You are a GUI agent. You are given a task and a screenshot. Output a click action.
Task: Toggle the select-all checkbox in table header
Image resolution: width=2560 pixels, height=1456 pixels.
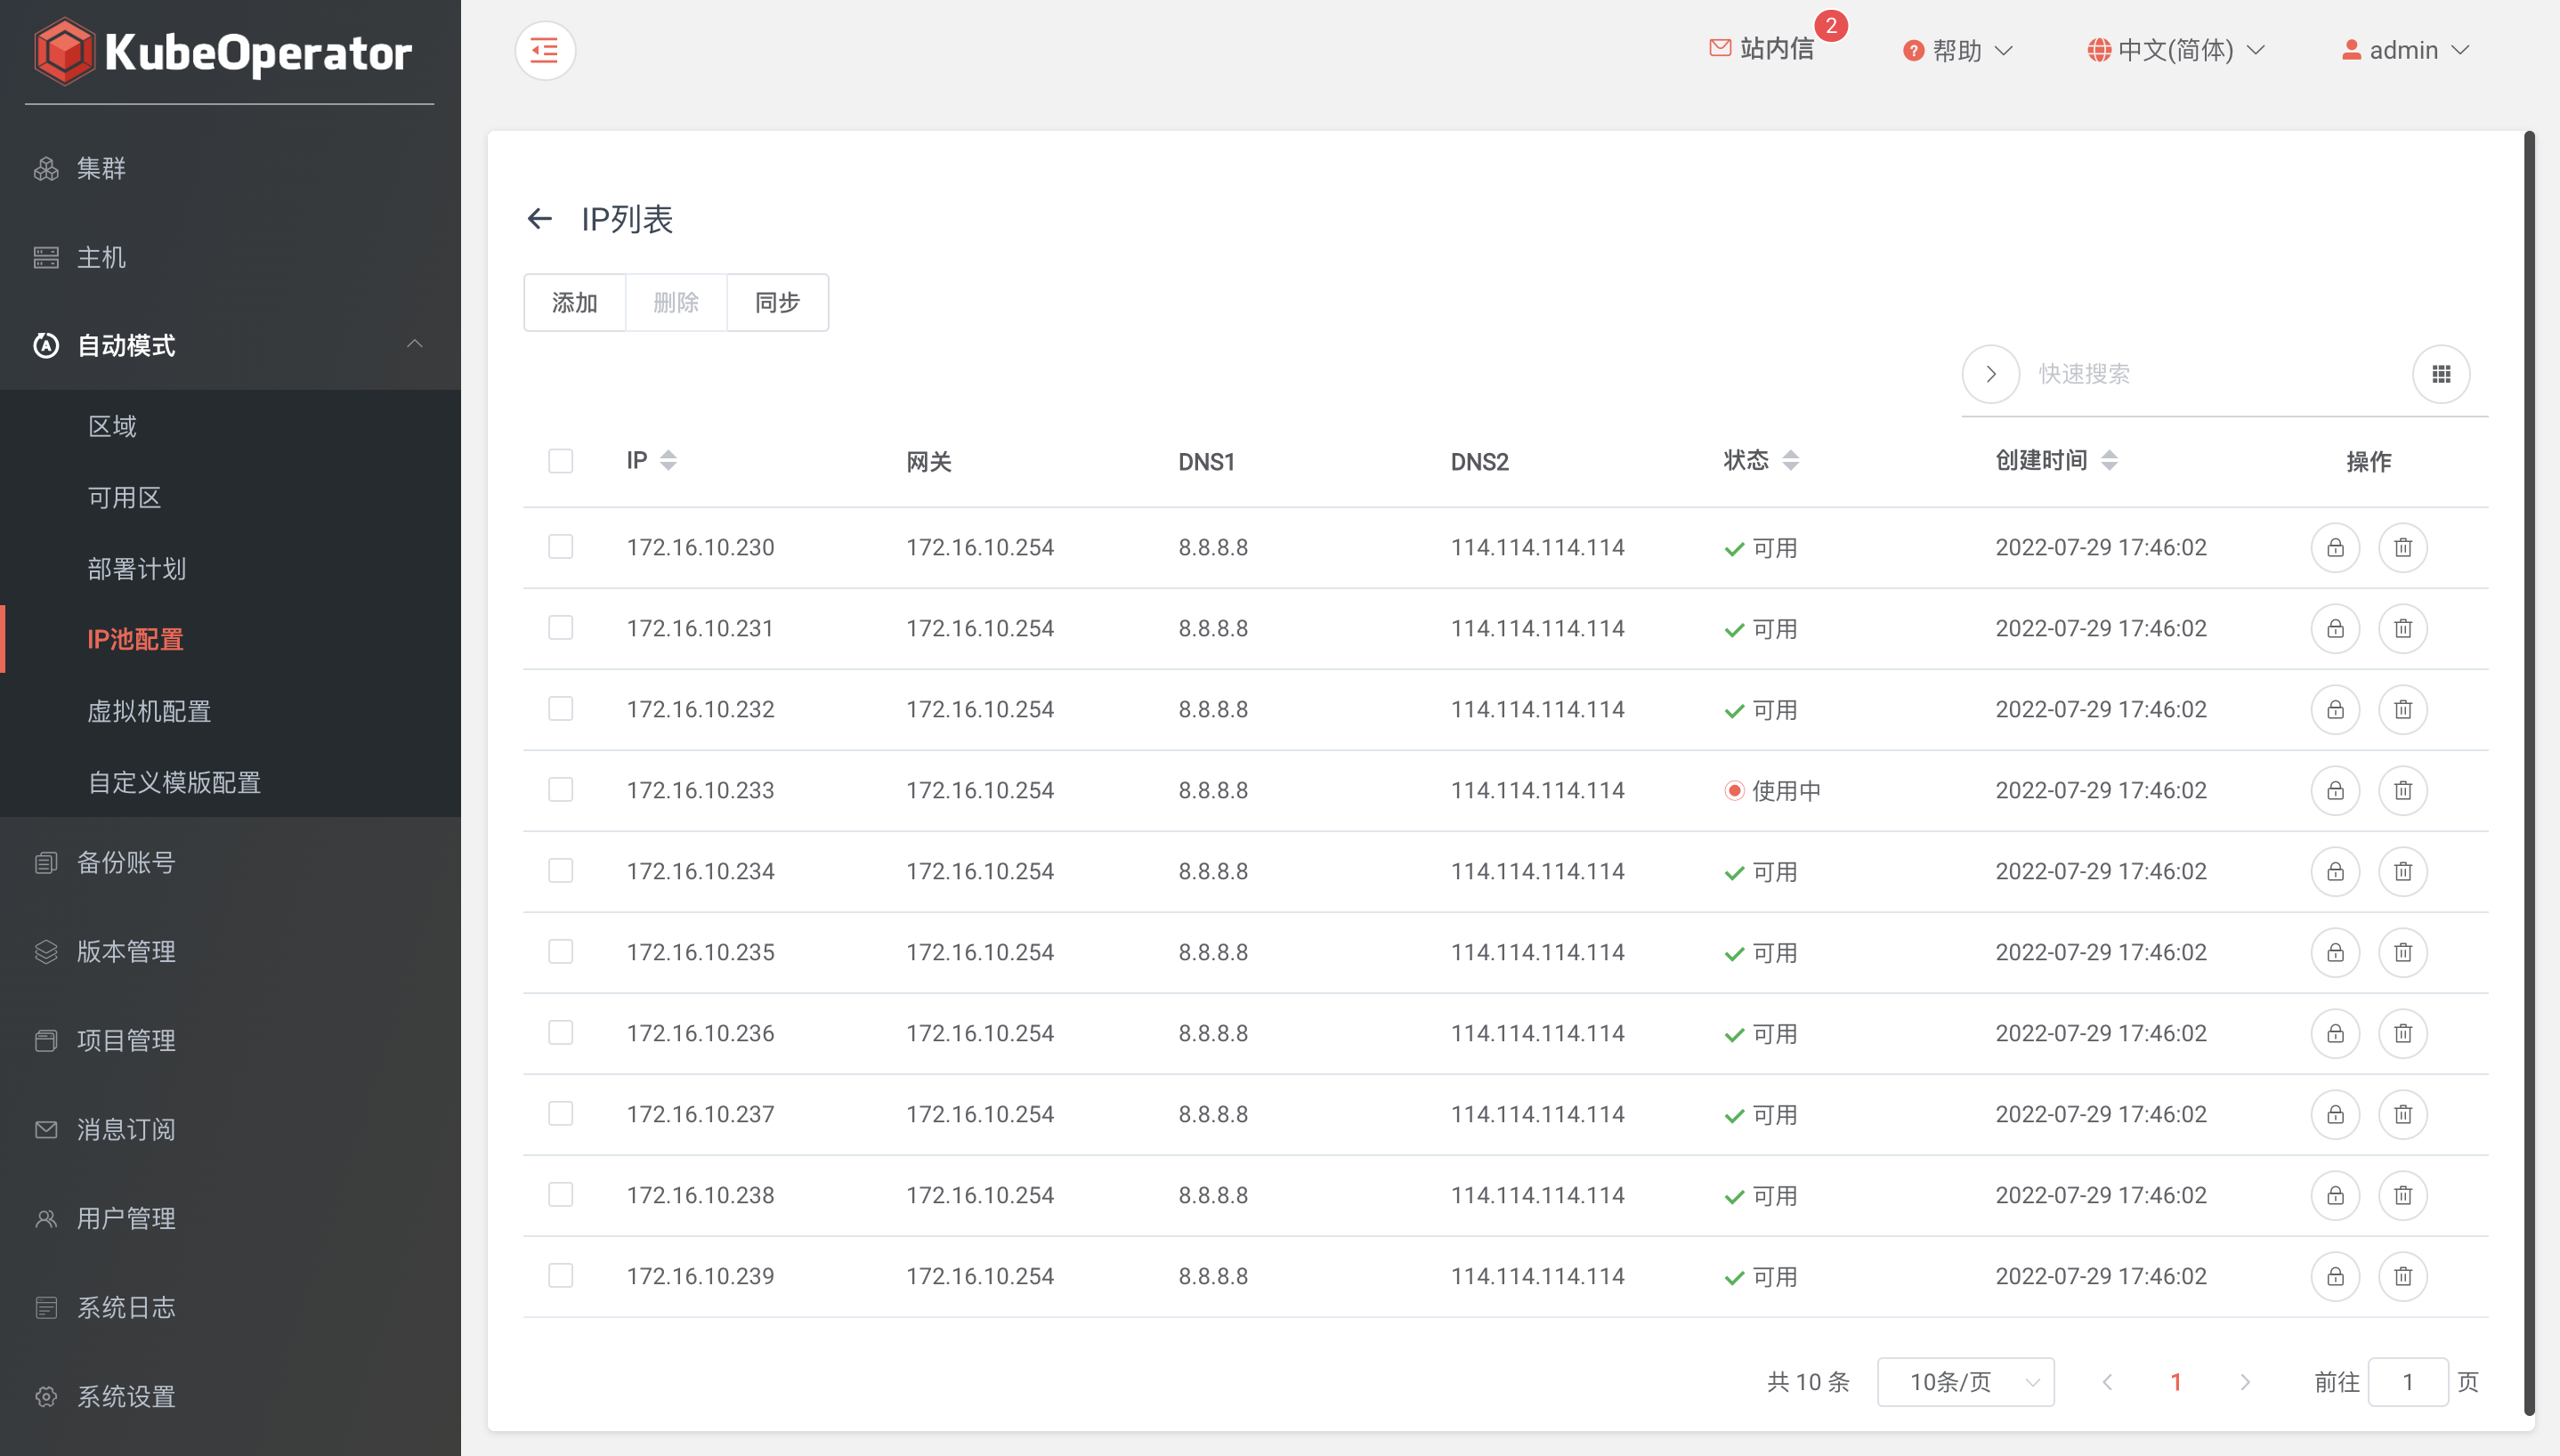(560, 461)
